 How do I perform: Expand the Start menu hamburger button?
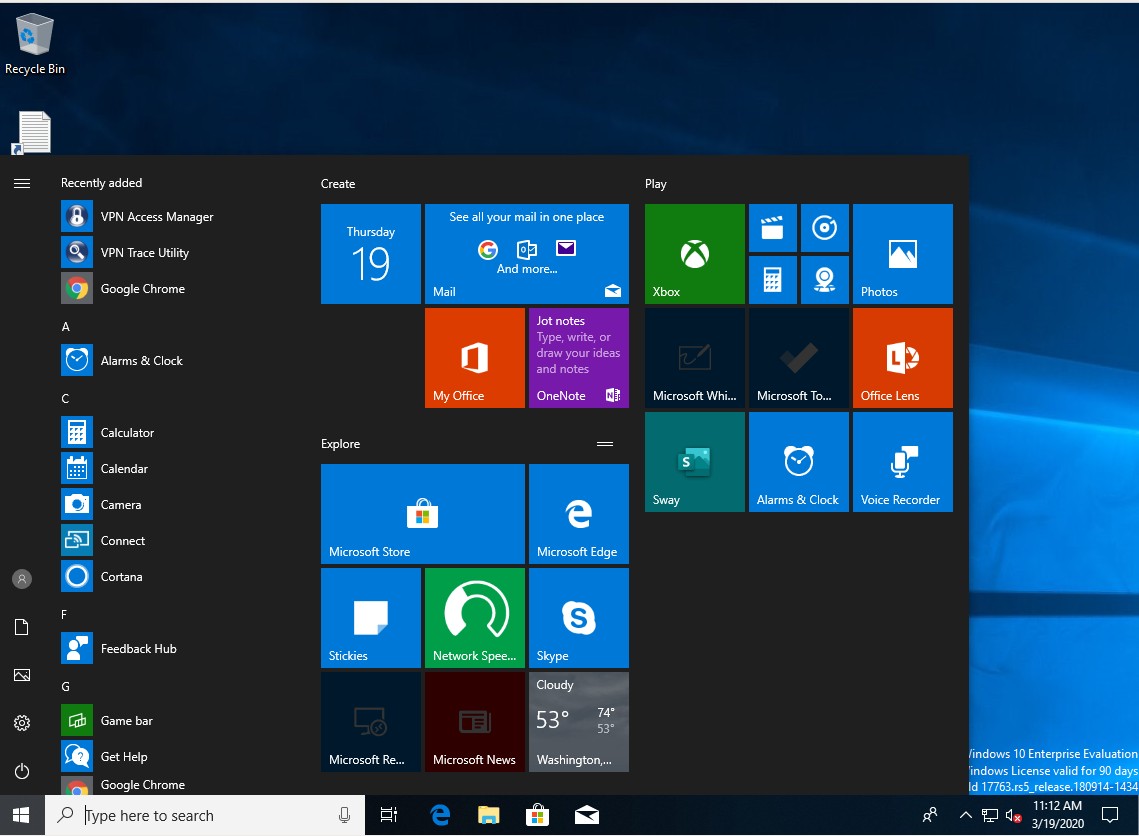tap(22, 183)
